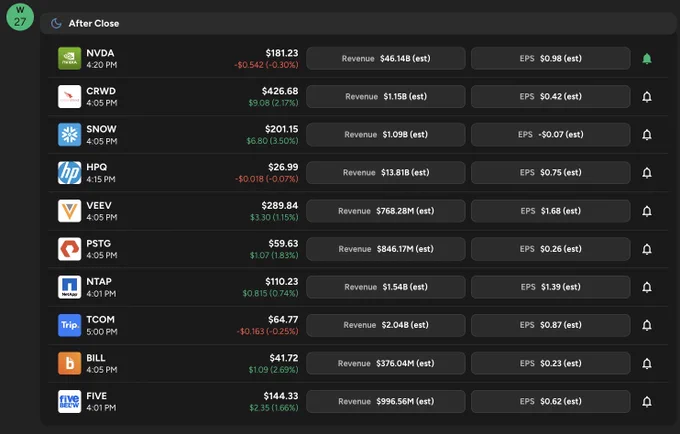Open NVDA EPS $0.98 estimate box
Viewport: 680px width, 434px height.
click(551, 59)
